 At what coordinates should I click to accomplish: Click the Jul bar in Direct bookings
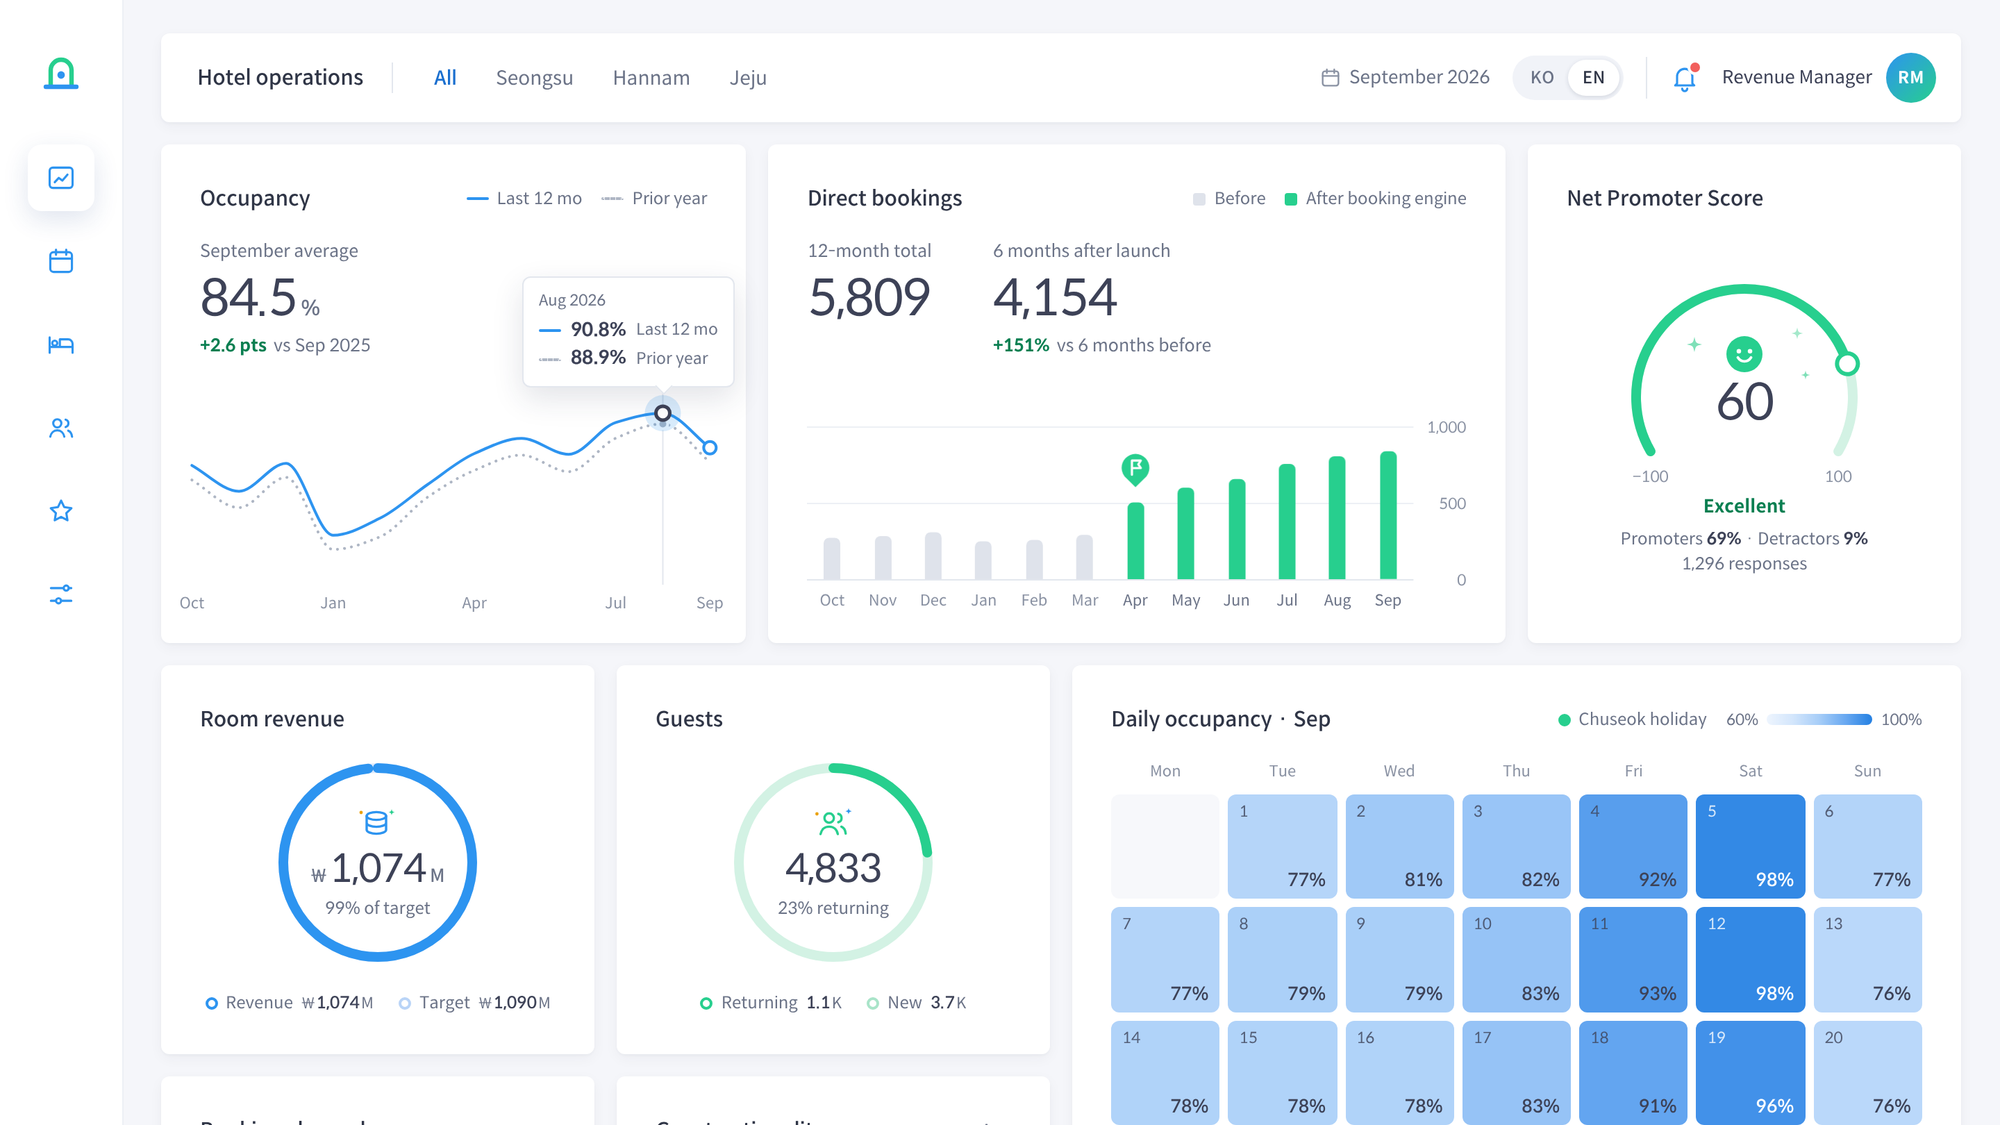click(1287, 521)
